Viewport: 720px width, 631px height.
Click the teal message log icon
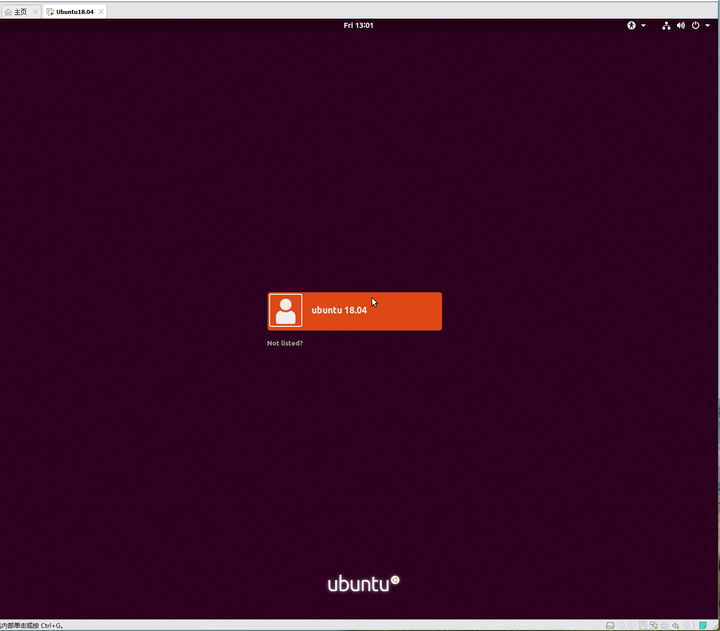[703, 625]
